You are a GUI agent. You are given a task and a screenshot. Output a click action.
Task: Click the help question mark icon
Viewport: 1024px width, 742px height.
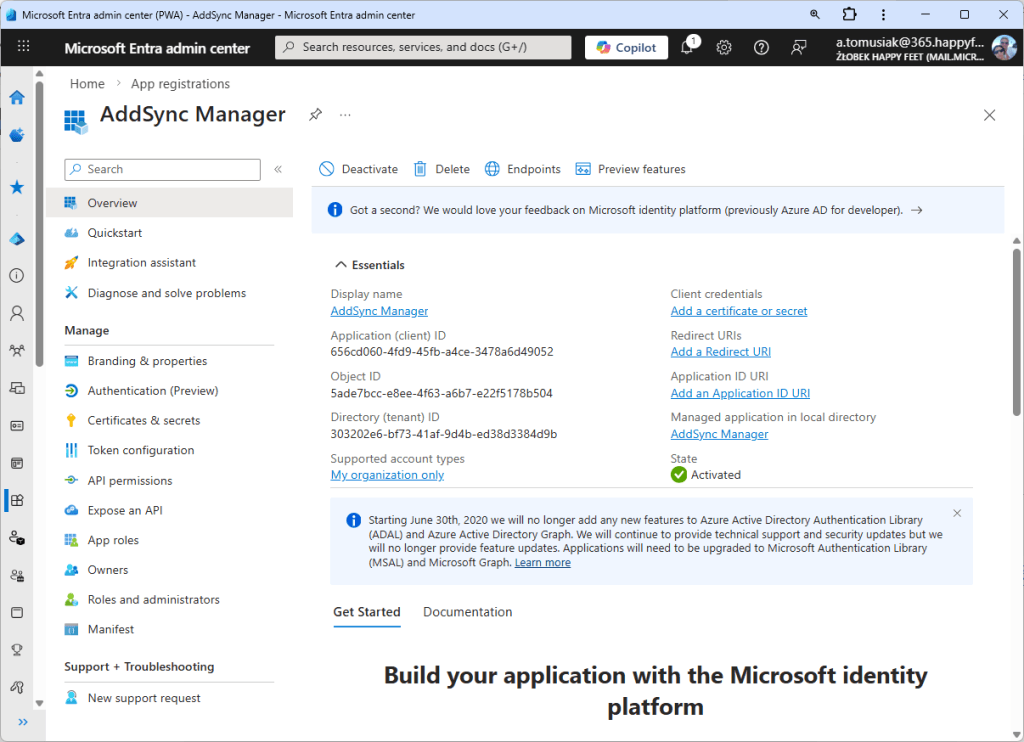(761, 47)
